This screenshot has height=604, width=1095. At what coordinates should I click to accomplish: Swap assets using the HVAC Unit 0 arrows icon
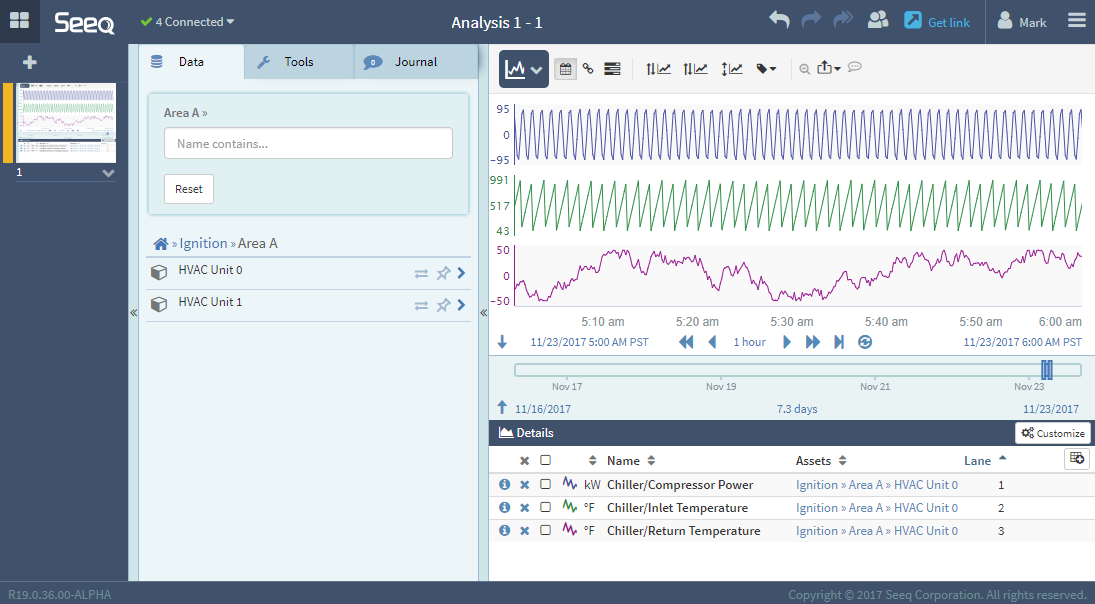tap(421, 273)
